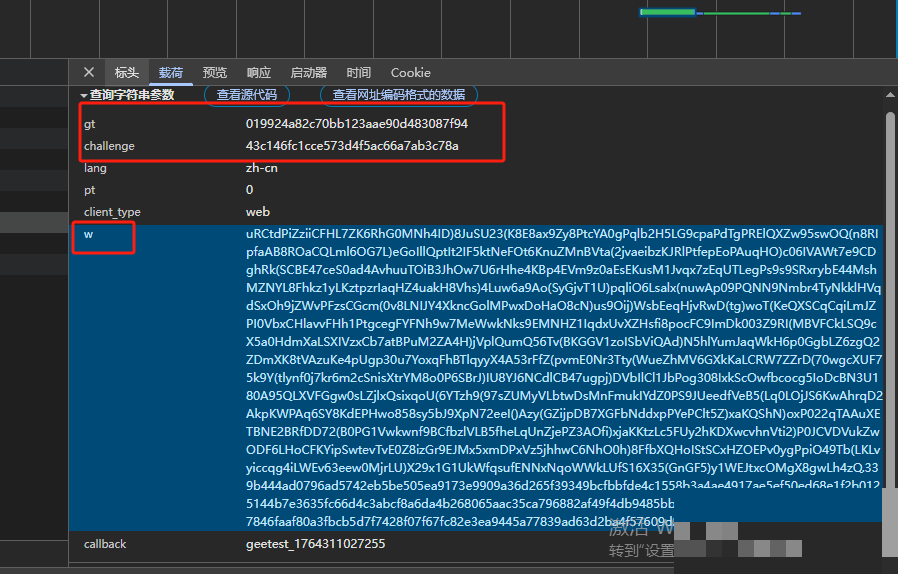This screenshot has height=574, width=898.
Task: Switch to the 标头 tab
Action: (127, 73)
